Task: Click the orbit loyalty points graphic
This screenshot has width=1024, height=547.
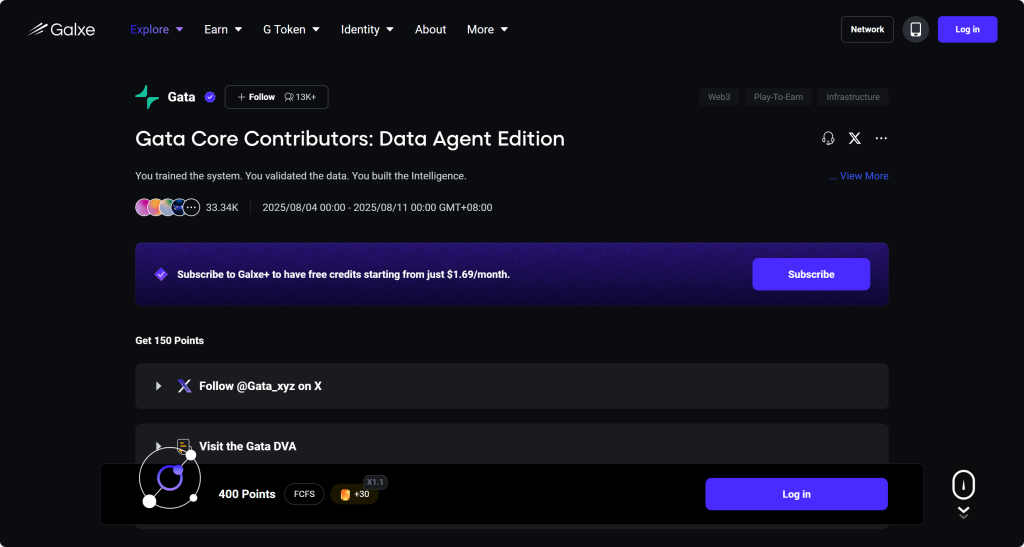Action: tap(169, 478)
